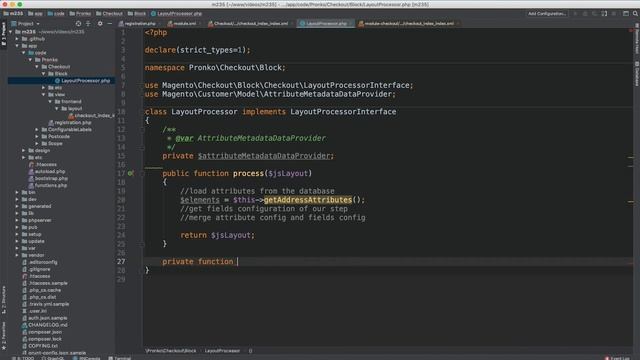Select COPYING.txt in project tree
This screenshot has width=640, height=360.
(43, 346)
